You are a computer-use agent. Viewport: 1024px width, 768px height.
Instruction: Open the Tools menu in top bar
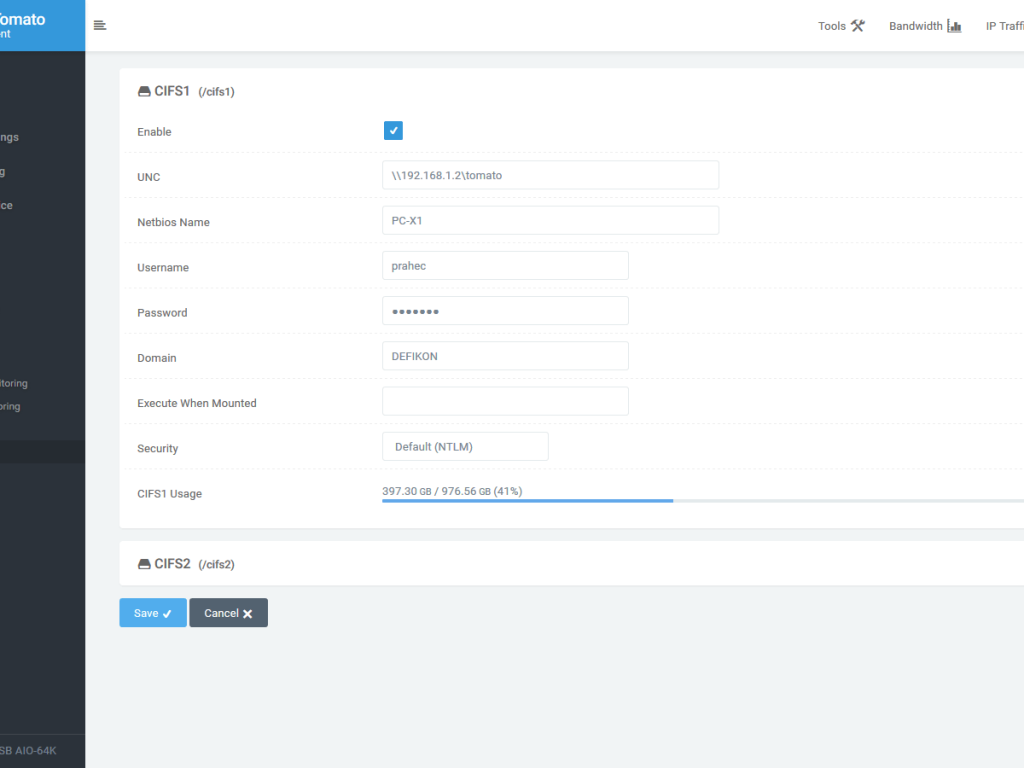point(832,26)
